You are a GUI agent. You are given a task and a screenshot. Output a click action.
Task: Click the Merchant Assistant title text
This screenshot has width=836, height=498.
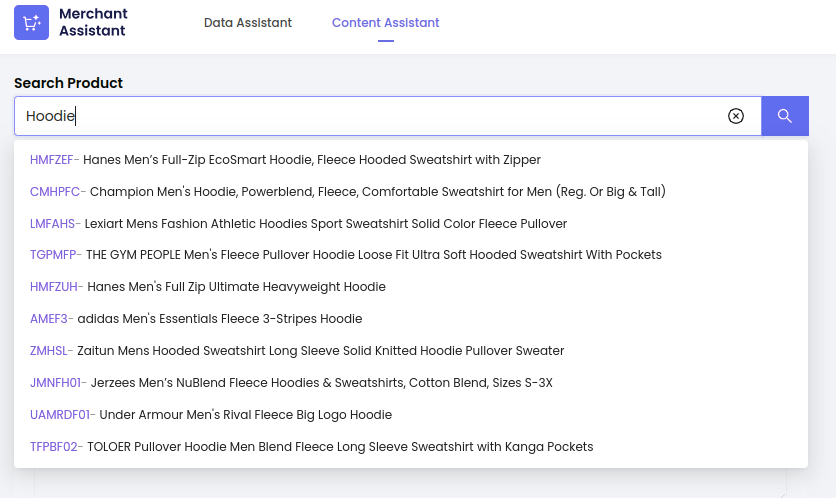[x=93, y=22]
